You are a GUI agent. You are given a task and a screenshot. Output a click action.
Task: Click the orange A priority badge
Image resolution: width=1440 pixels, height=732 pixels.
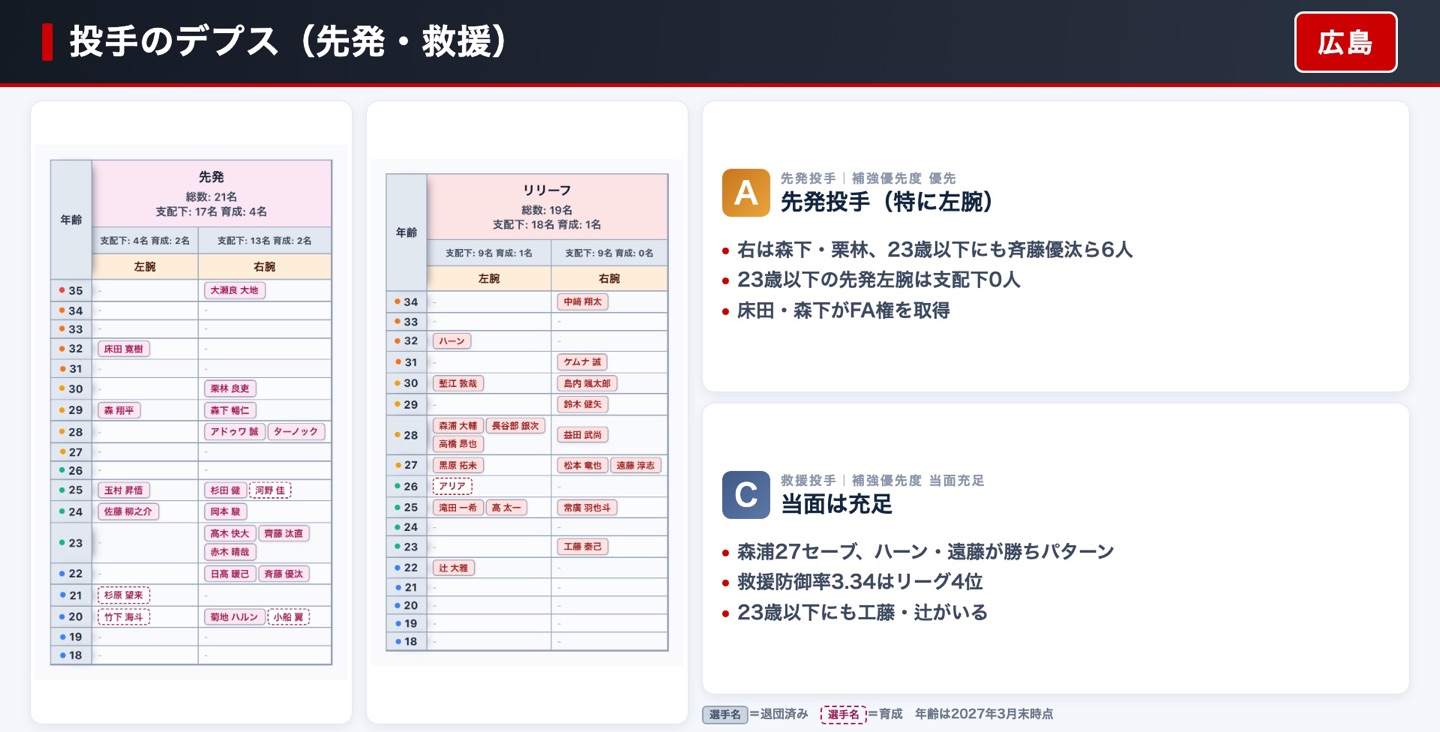tap(746, 193)
